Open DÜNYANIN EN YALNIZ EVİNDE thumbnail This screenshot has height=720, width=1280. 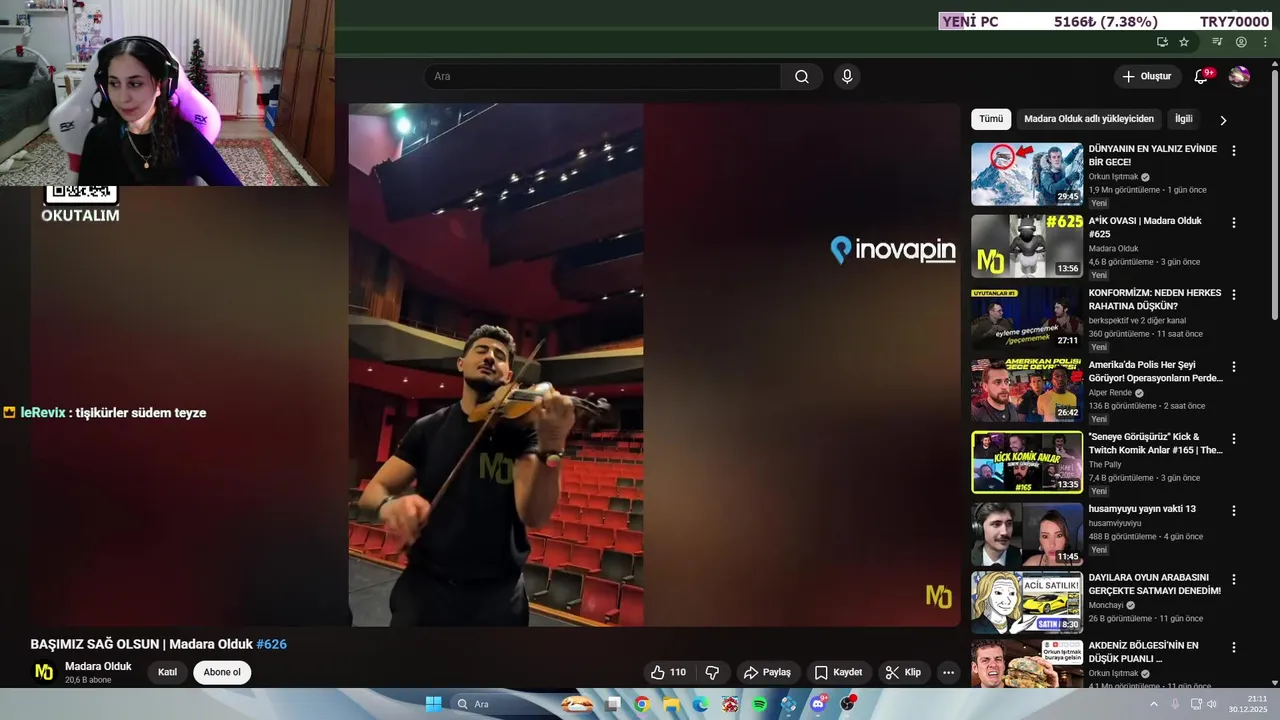[x=1027, y=174]
